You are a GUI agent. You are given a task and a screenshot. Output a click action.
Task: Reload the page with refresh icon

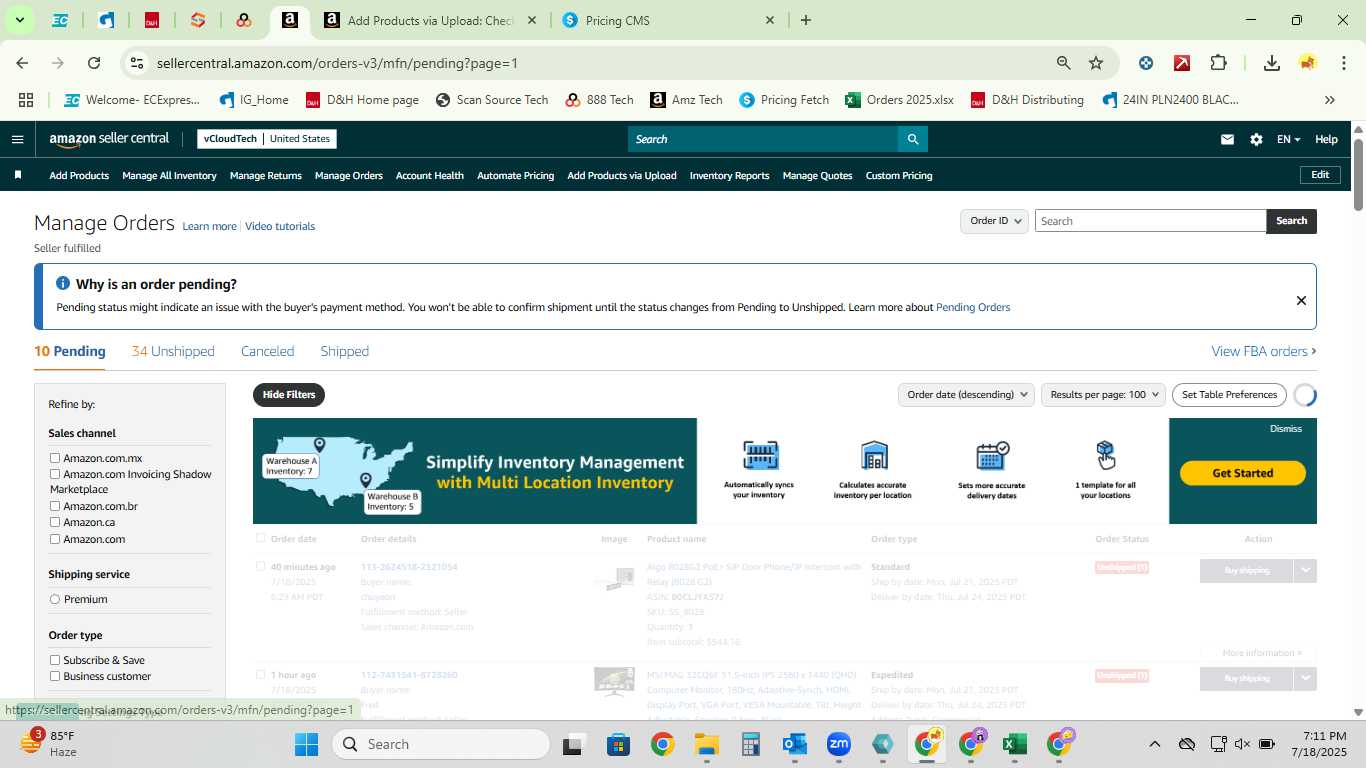tap(94, 63)
